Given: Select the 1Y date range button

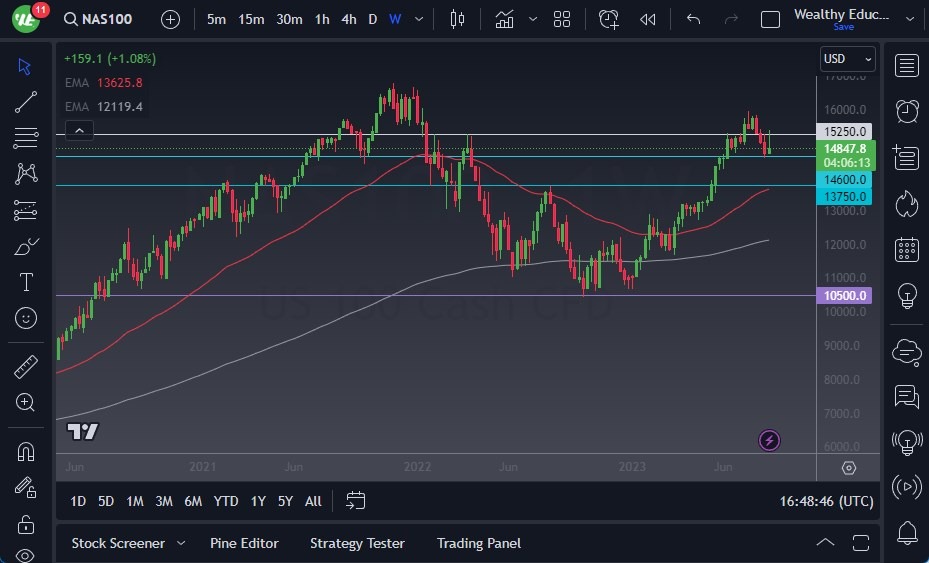Looking at the screenshot, I should 258,501.
